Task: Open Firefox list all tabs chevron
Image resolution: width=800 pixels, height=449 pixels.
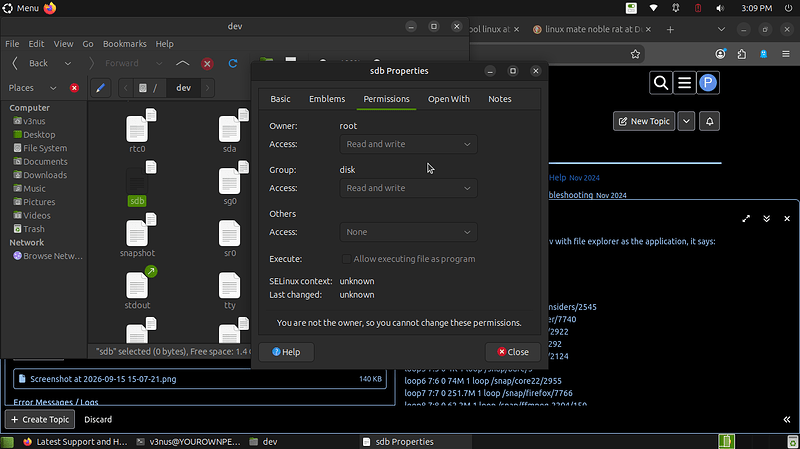Action: coord(721,30)
